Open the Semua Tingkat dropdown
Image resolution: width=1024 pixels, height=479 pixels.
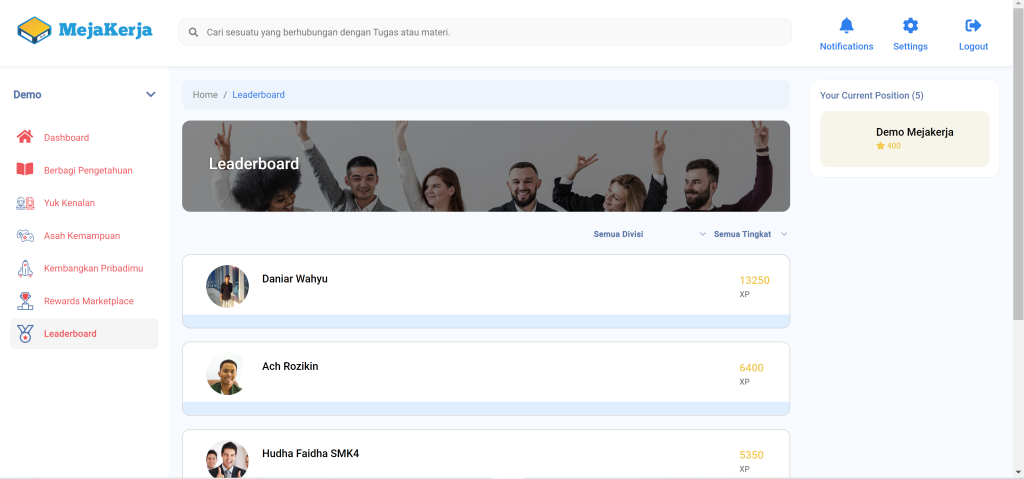point(750,234)
